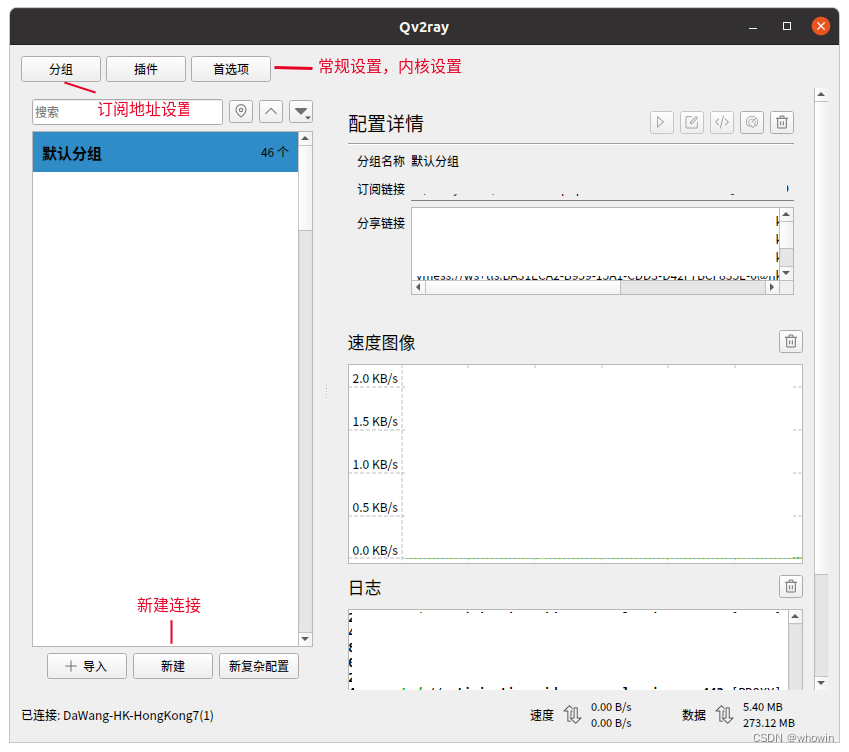Collapse the group list with the up-chevron icon
This screenshot has height=752, width=849.
tap(271, 112)
